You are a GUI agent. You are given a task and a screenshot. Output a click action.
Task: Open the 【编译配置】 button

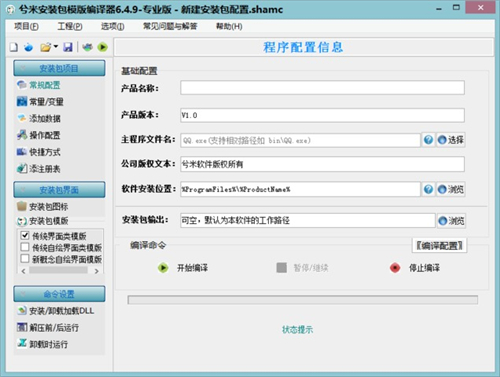[439, 246]
